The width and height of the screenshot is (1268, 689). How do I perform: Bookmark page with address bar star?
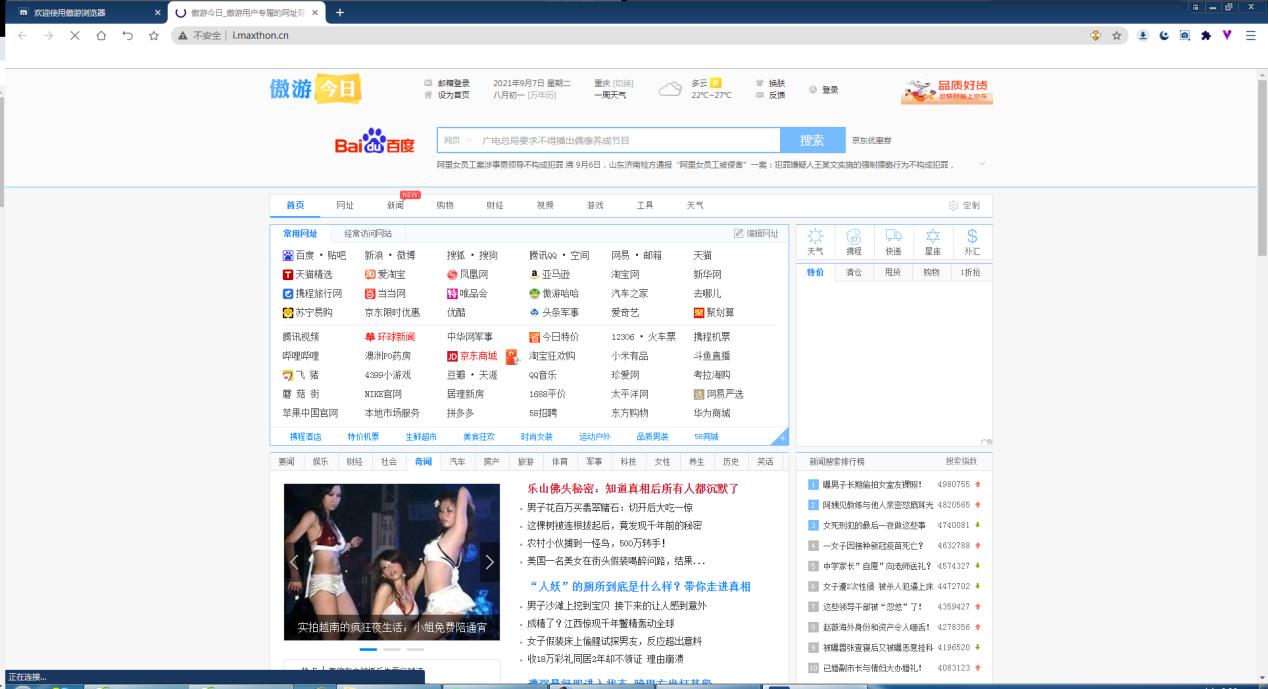[x=1116, y=35]
